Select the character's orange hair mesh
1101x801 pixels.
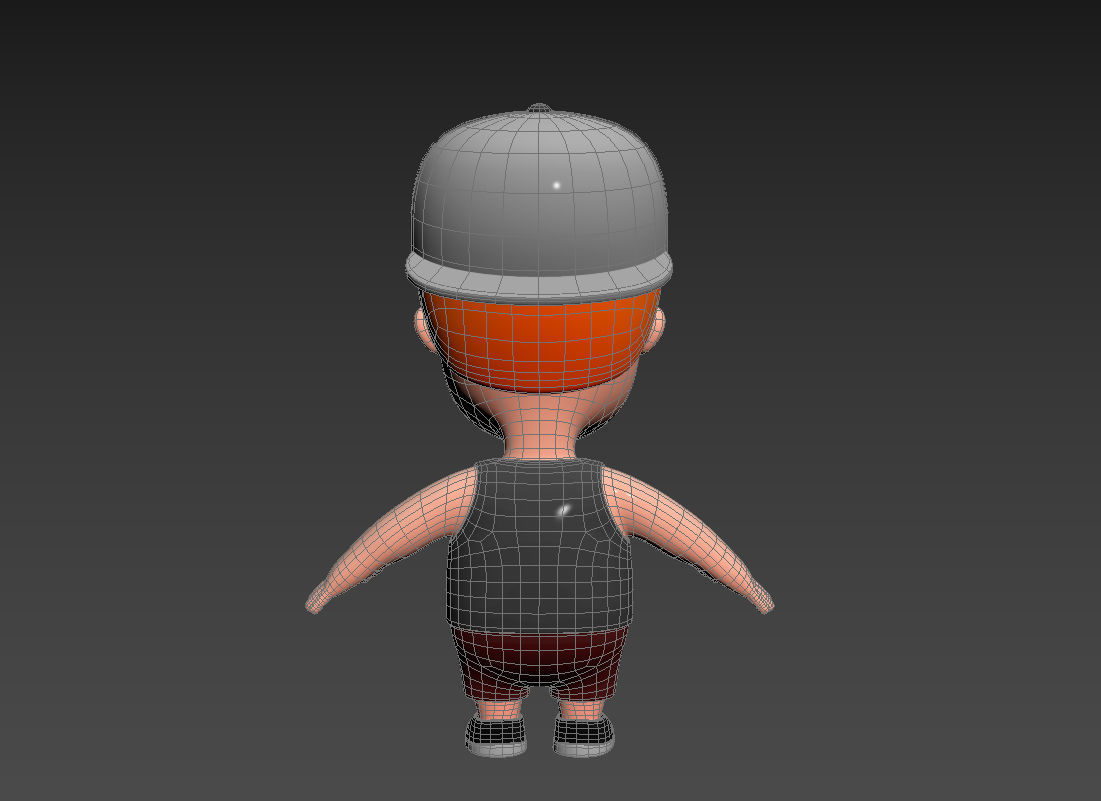click(x=539, y=343)
